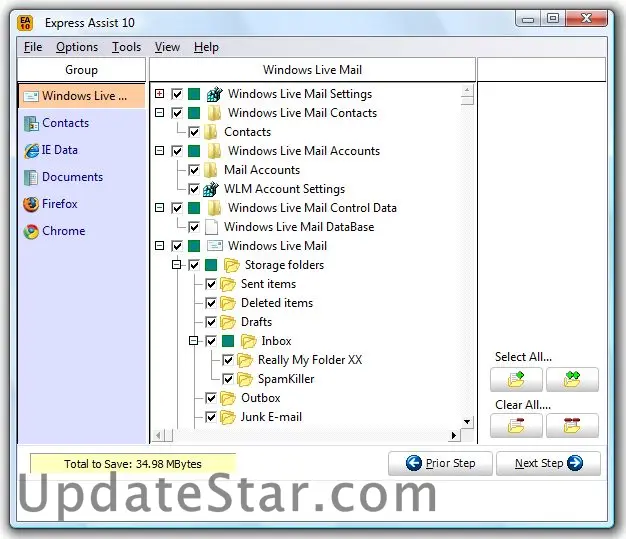The height and width of the screenshot is (539, 626).
Task: Select the Outbox row label
Action: tap(261, 398)
